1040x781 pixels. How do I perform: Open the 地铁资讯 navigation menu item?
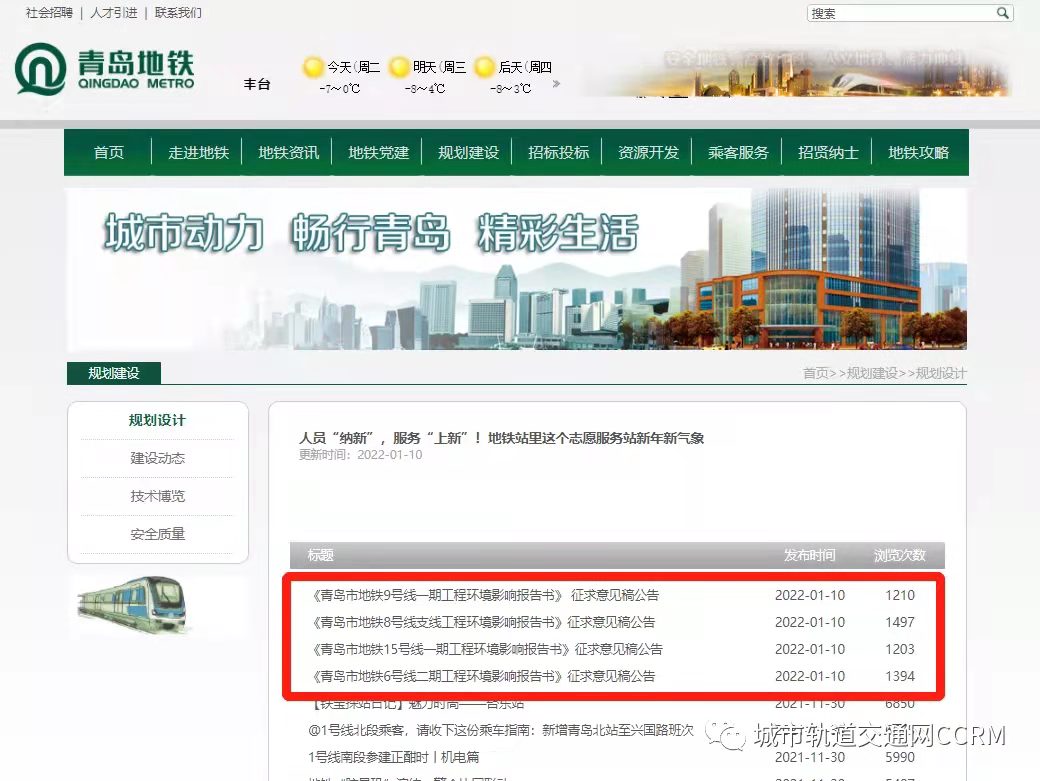pyautogui.click(x=289, y=153)
